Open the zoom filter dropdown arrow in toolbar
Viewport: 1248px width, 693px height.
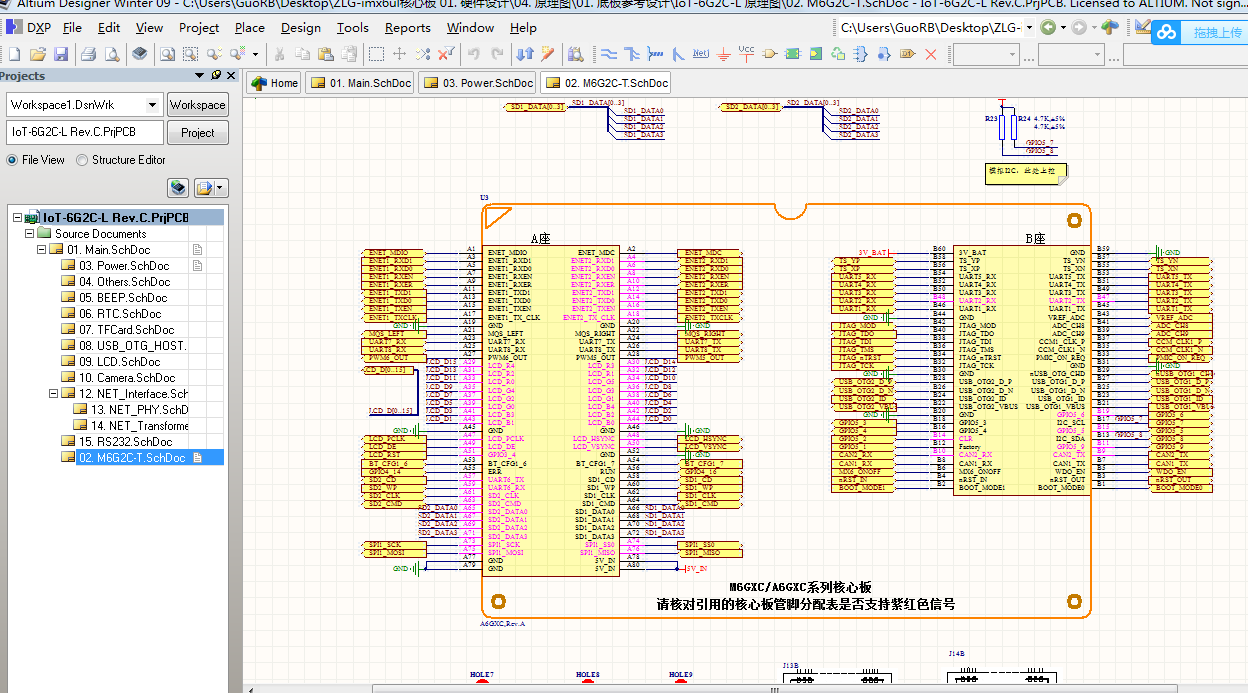[x=255, y=54]
